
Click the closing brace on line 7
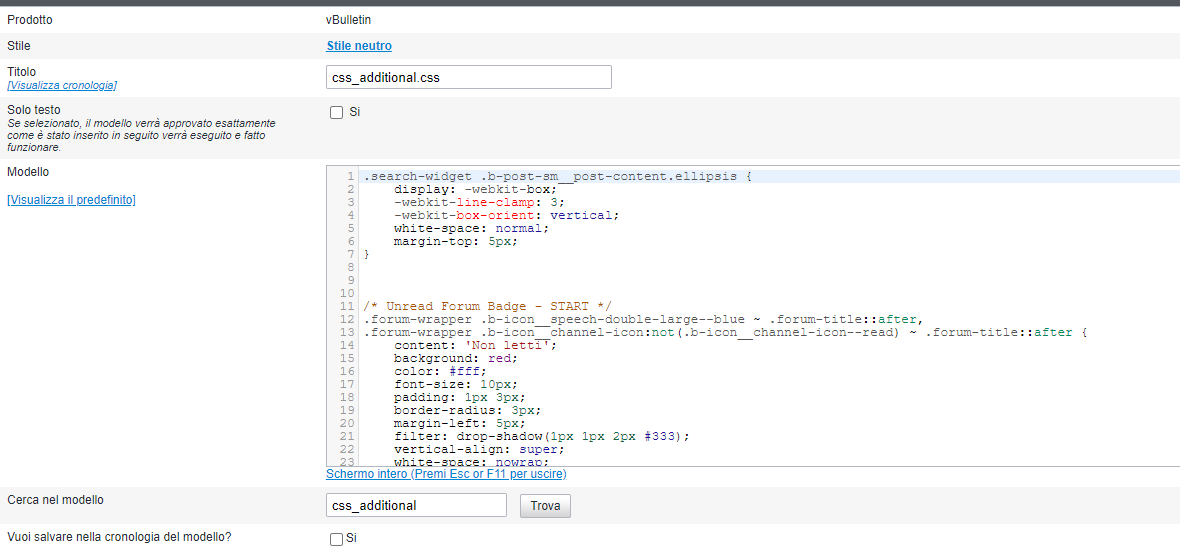366,254
